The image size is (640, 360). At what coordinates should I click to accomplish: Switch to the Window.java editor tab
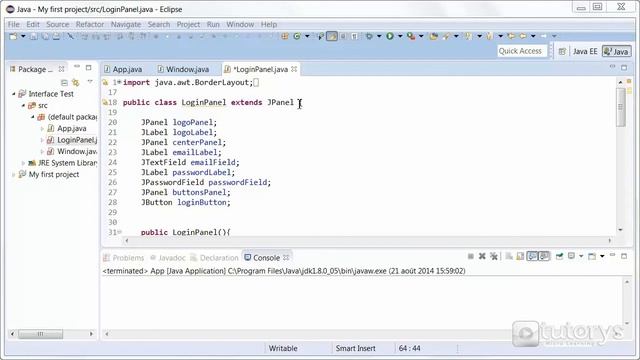coord(183,69)
